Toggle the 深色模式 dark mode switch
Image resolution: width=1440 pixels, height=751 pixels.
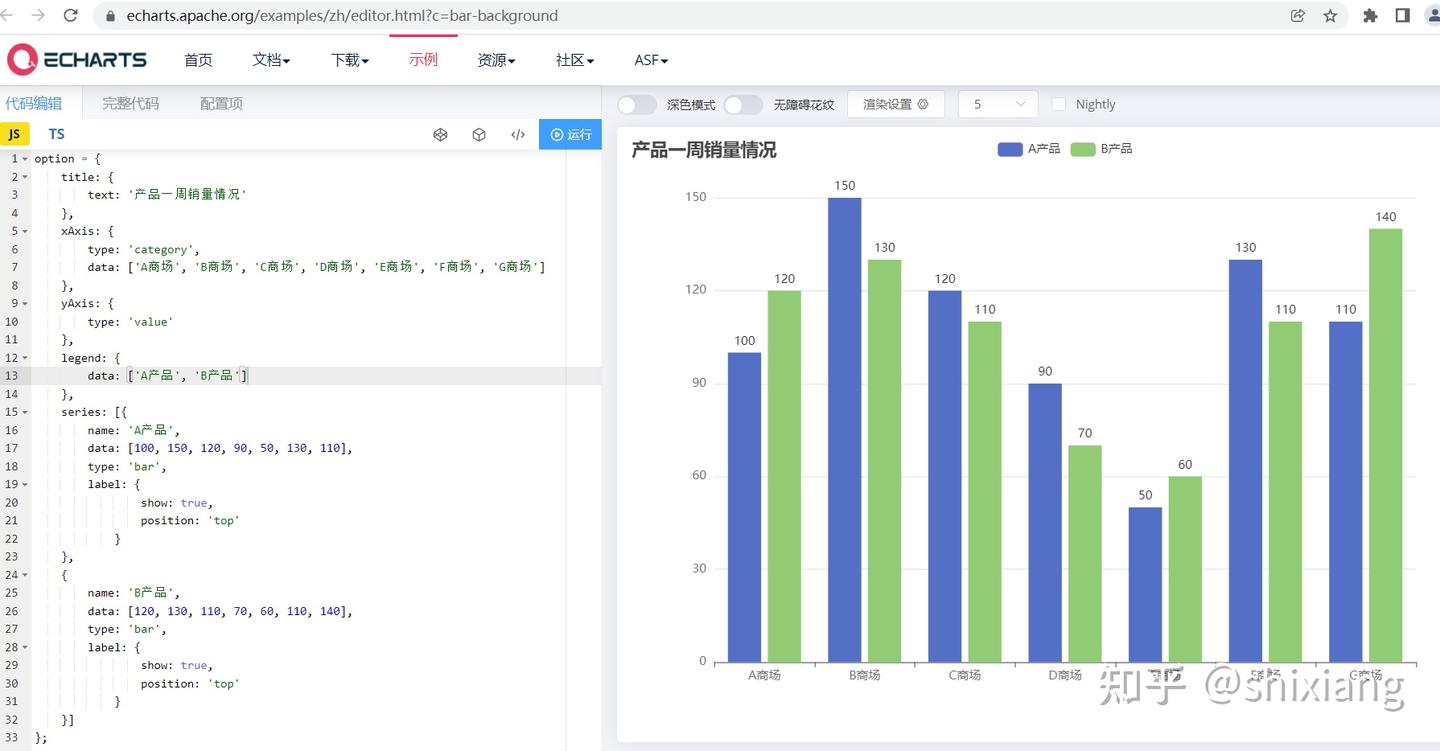pyautogui.click(x=637, y=104)
